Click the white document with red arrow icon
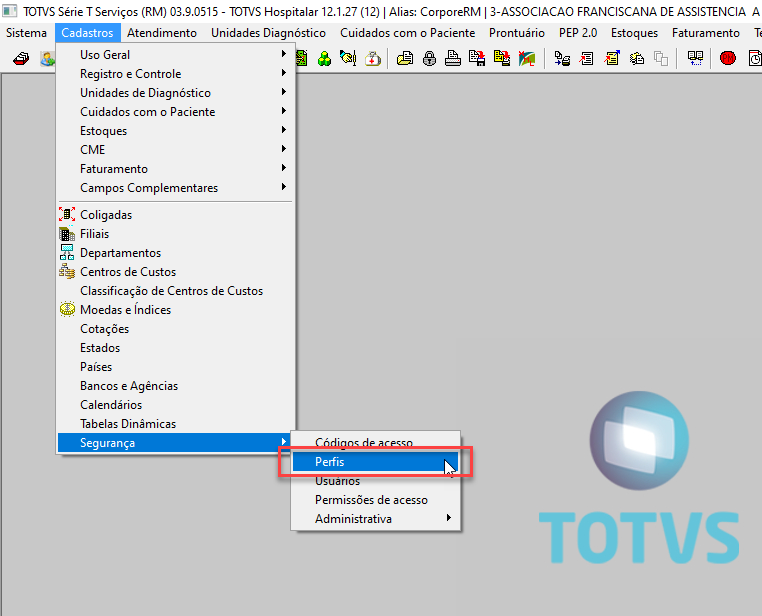 coord(587,59)
